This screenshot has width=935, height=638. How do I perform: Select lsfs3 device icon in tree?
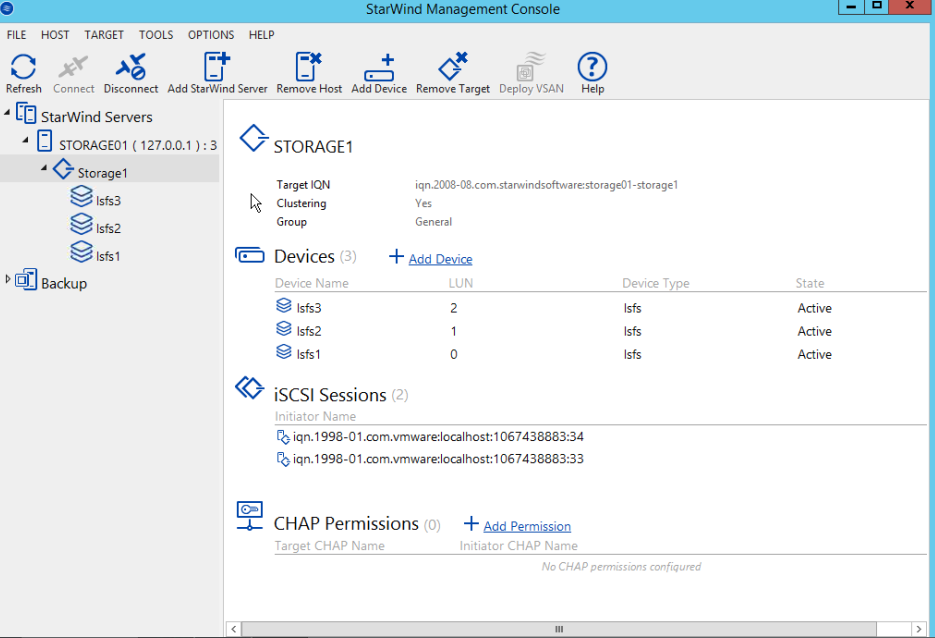[x=82, y=196]
